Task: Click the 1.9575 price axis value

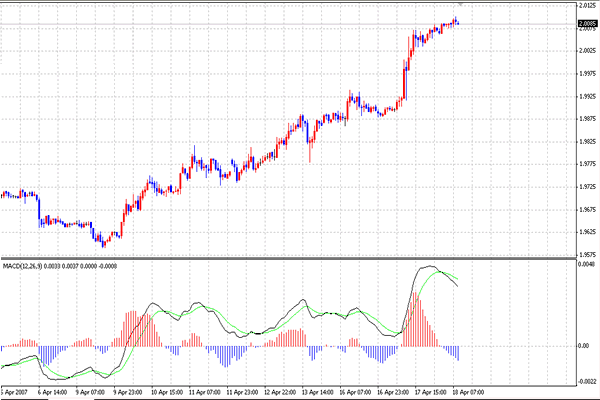Action: tap(588, 255)
